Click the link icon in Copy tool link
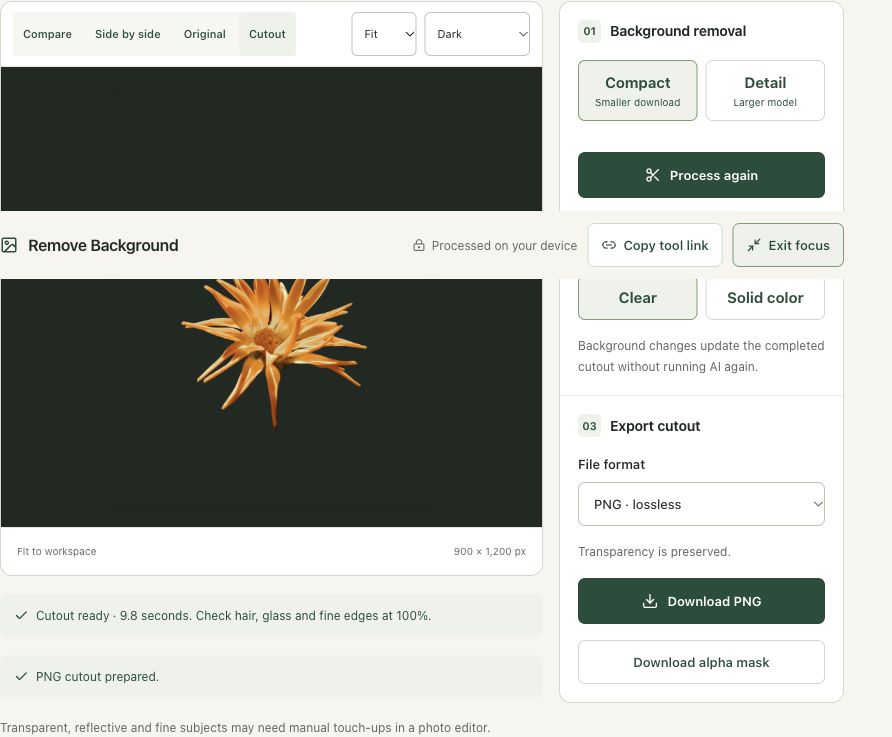892x737 pixels. (x=609, y=245)
